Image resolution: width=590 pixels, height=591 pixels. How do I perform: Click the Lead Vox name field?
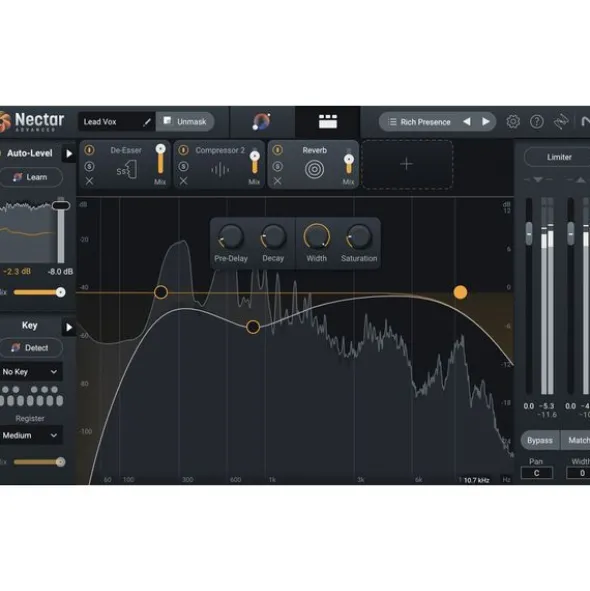click(116, 121)
